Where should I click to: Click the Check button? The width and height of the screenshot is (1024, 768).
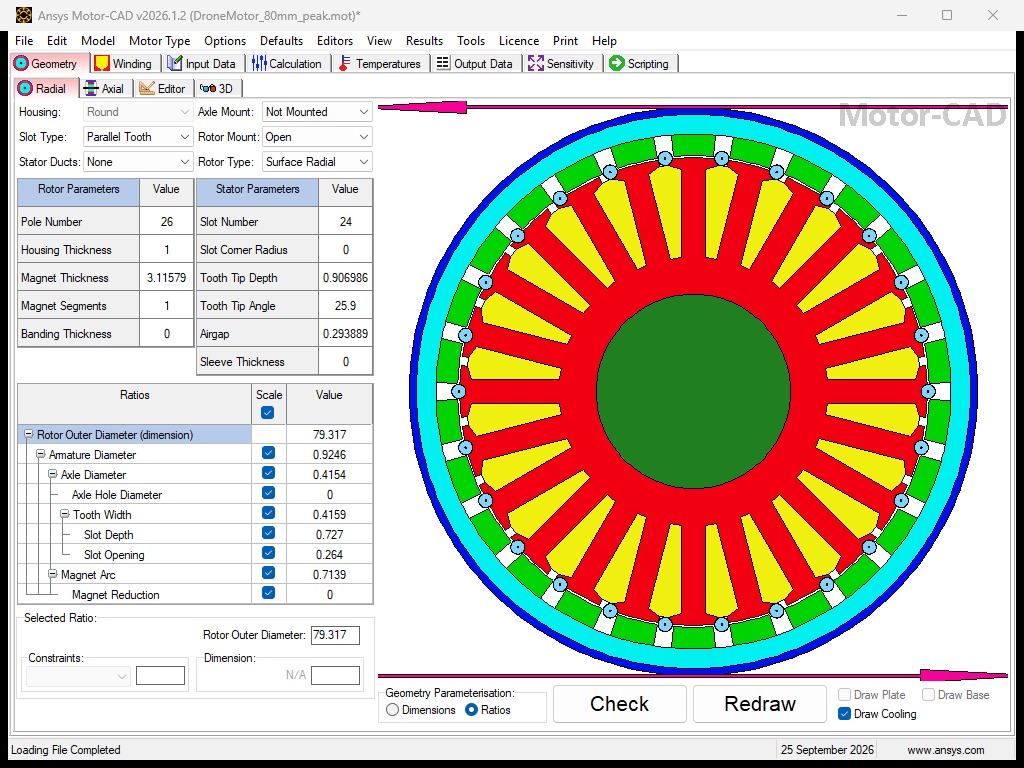pyautogui.click(x=620, y=704)
